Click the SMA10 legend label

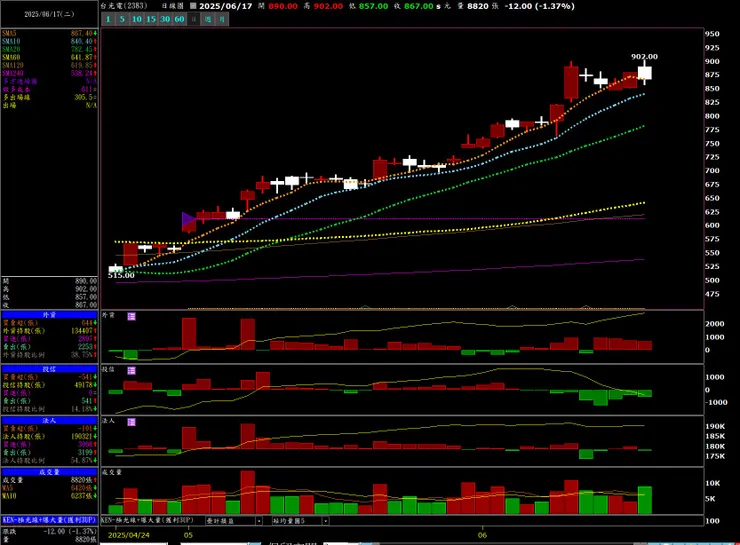click(x=11, y=42)
